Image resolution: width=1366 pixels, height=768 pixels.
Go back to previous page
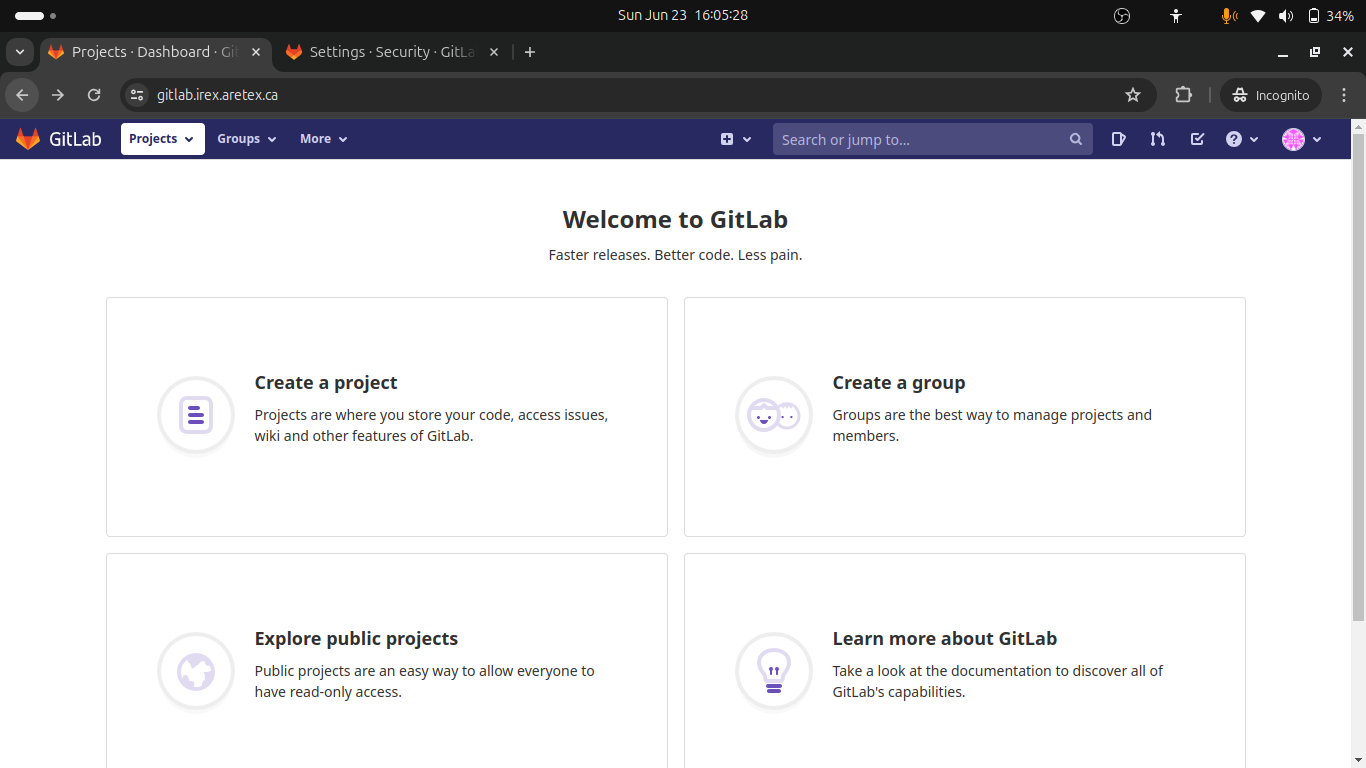(22, 95)
